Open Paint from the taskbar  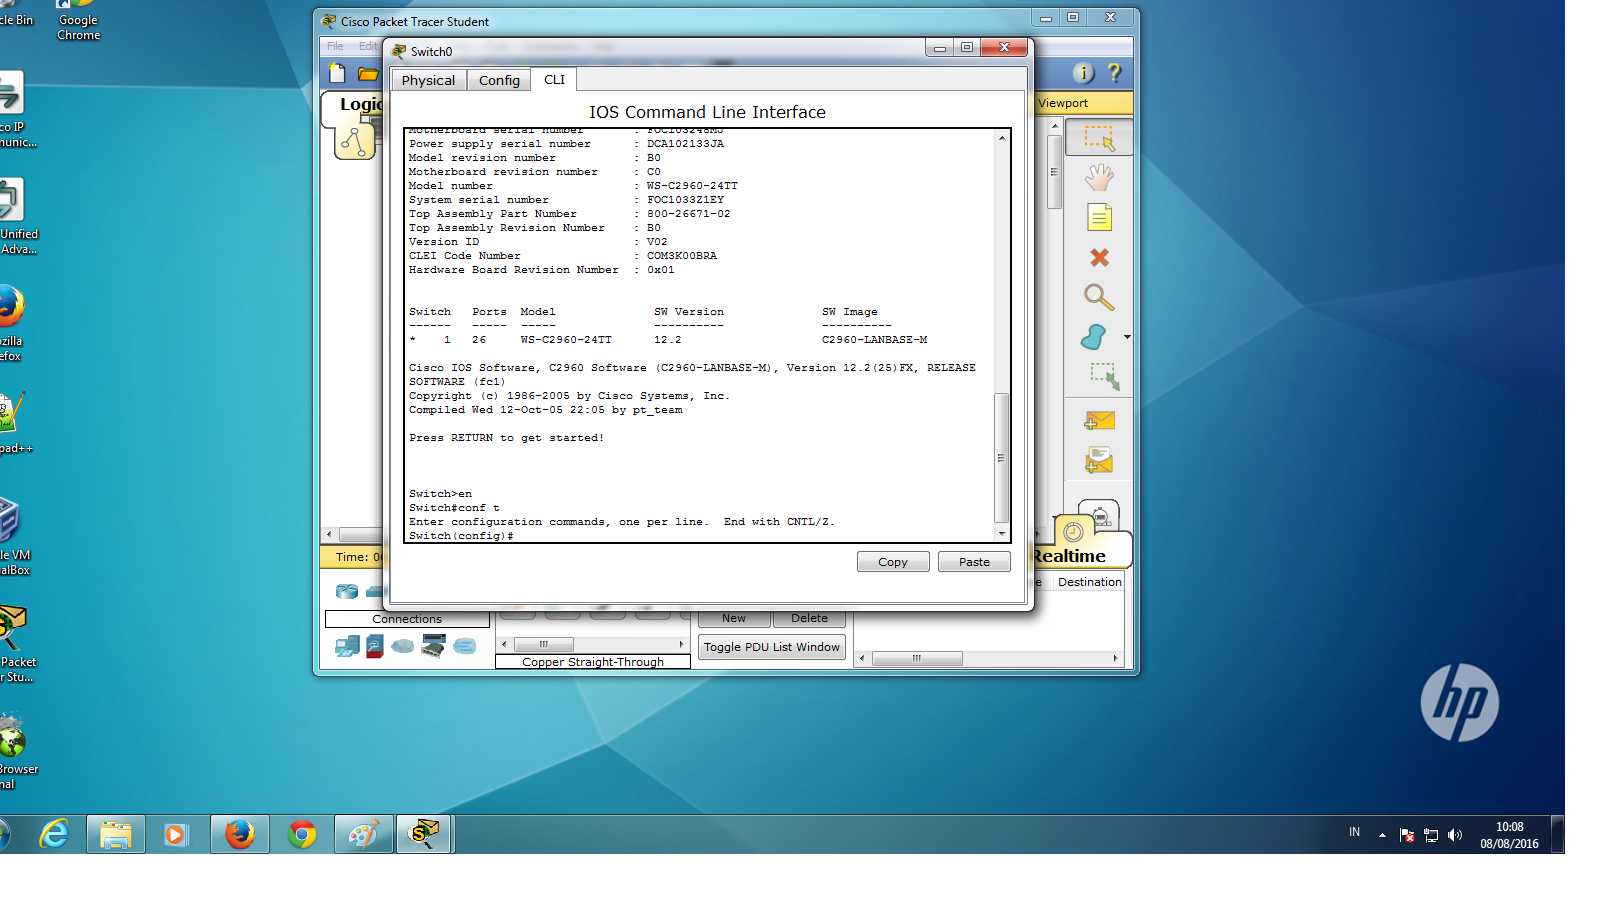[364, 834]
